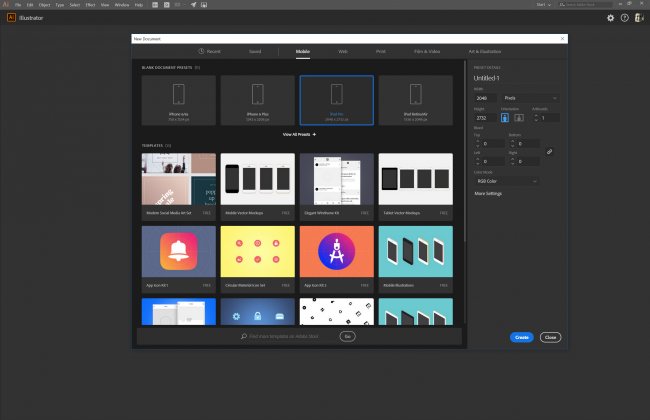
Task: Open the Effect menu
Action: point(90,5)
